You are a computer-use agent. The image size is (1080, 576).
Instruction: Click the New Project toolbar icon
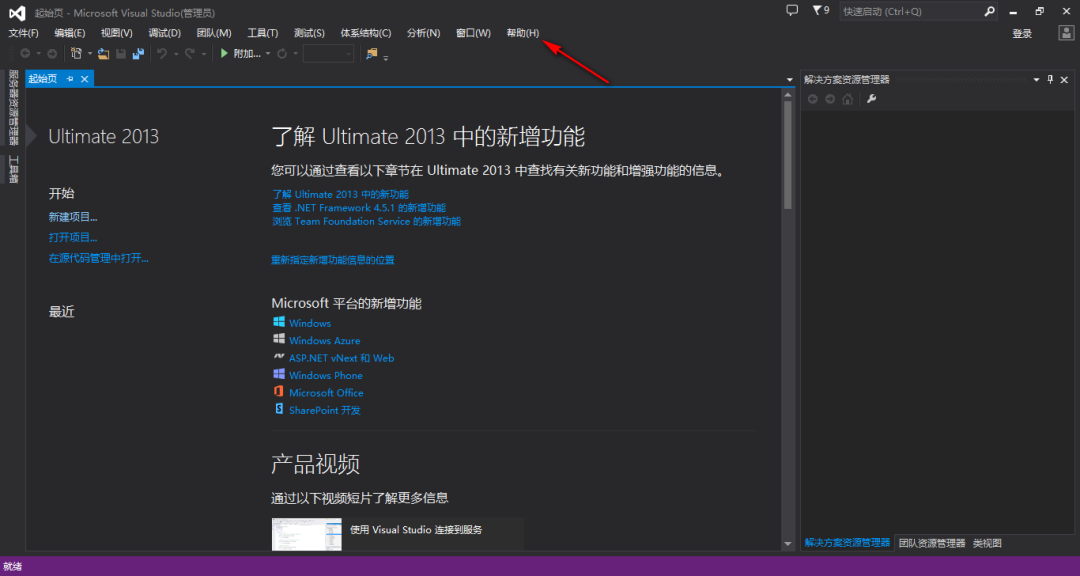[x=76, y=53]
